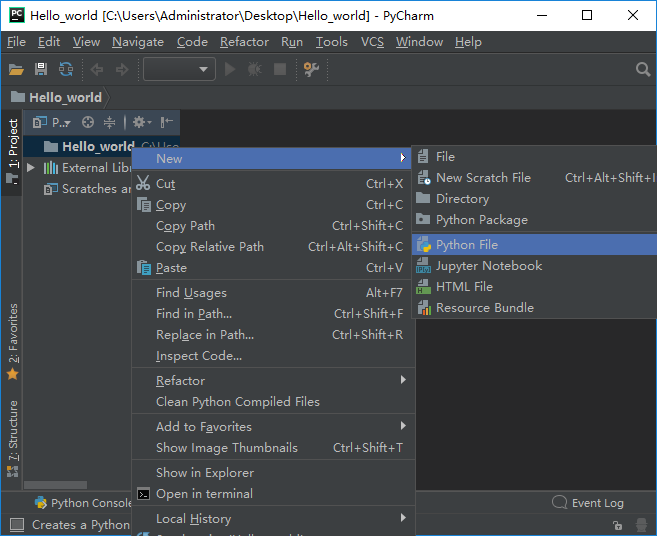Screen dimensions: 657x536
Task: Select Hello_world project root folder
Action: tap(89, 146)
